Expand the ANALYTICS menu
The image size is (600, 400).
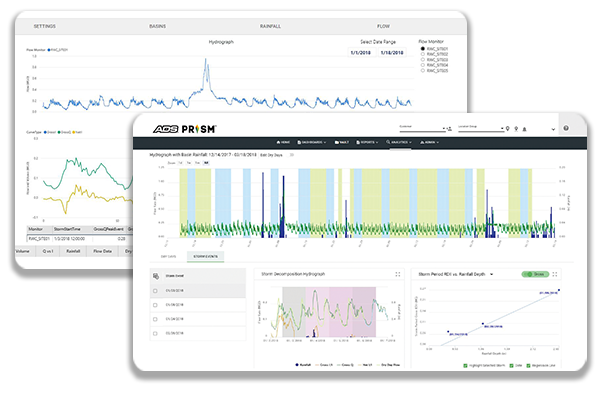pyautogui.click(x=399, y=142)
